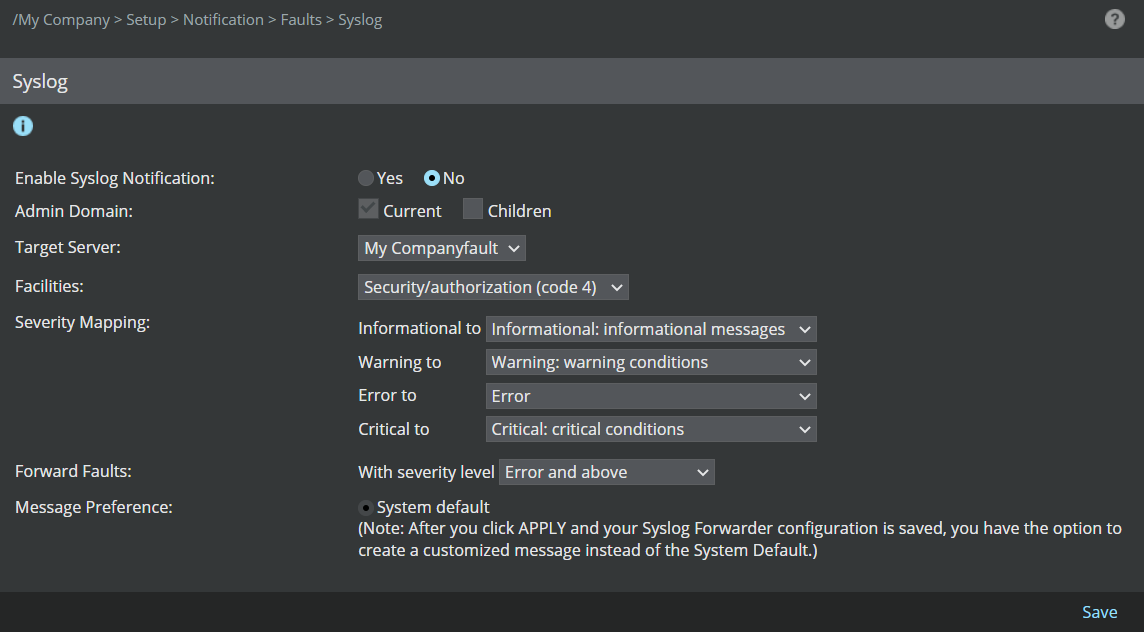The image size is (1144, 632).
Task: Open the Warning to severity dropdown
Action: 651,362
